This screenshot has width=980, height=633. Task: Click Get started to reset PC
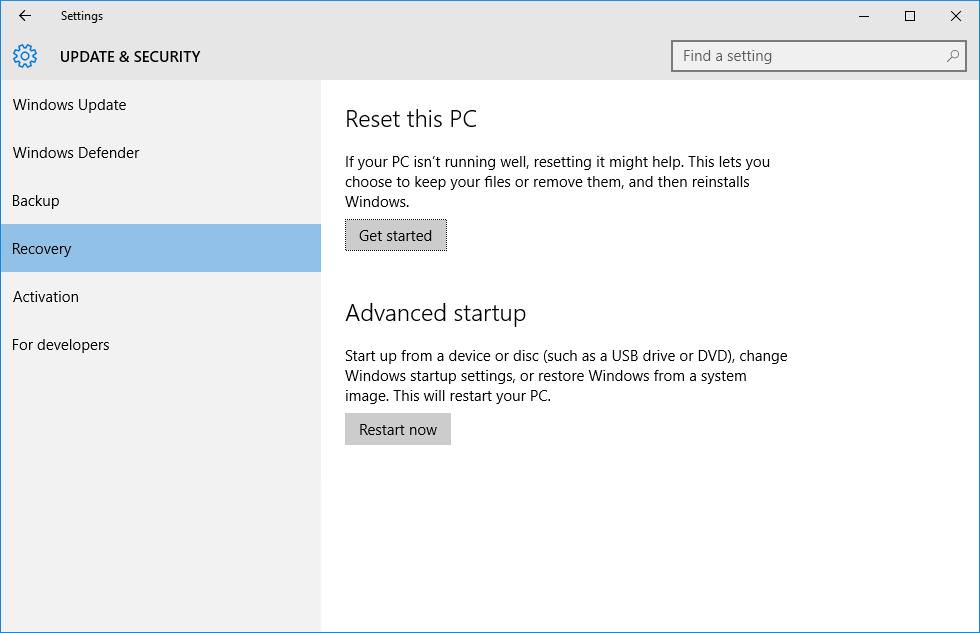[x=396, y=236]
